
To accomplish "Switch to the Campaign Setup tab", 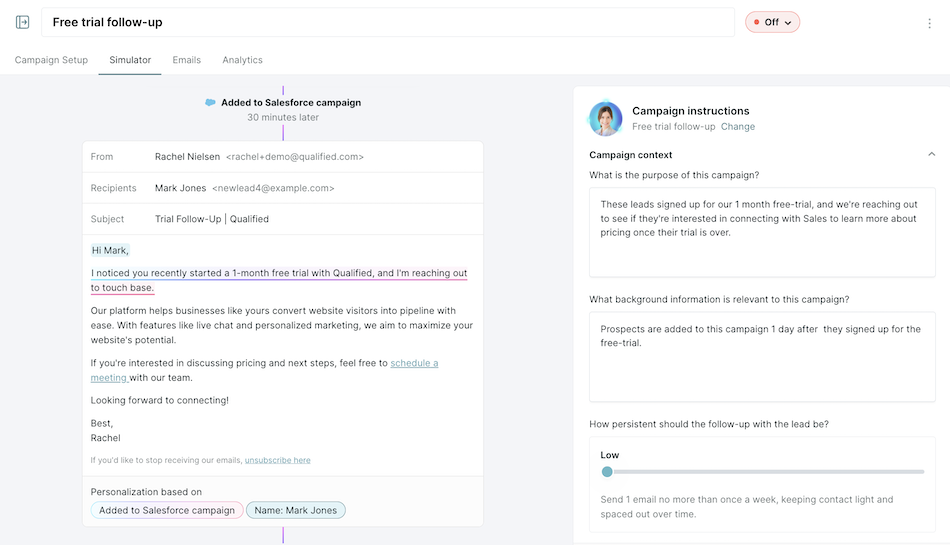I will tap(51, 60).
